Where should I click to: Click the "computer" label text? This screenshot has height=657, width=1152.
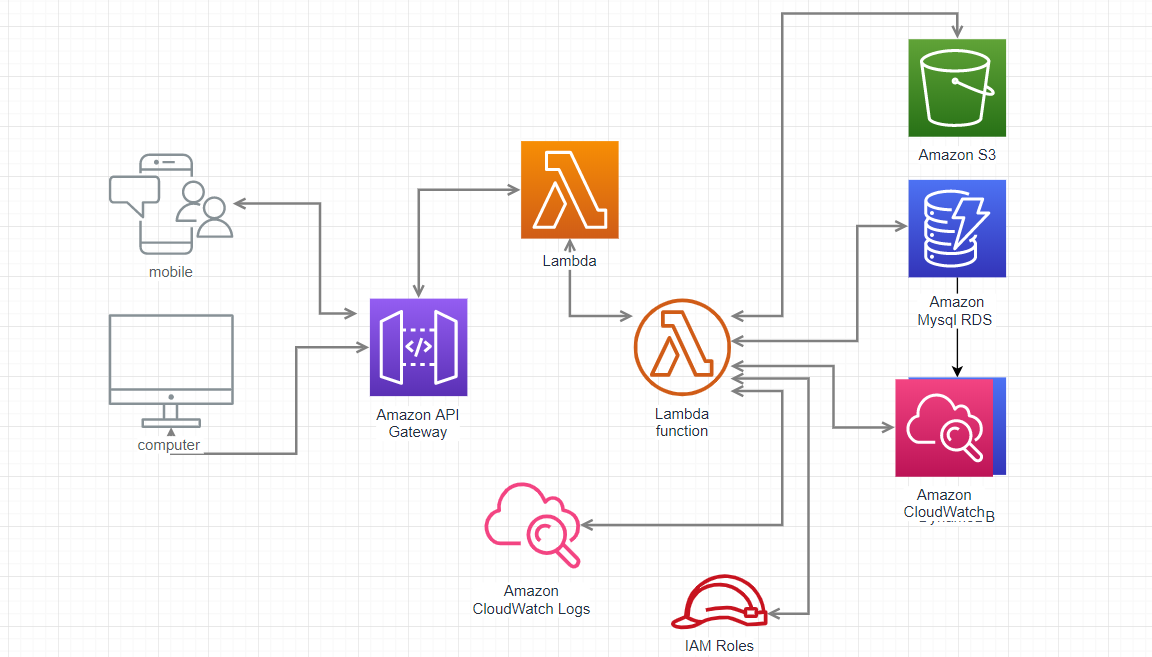point(168,445)
